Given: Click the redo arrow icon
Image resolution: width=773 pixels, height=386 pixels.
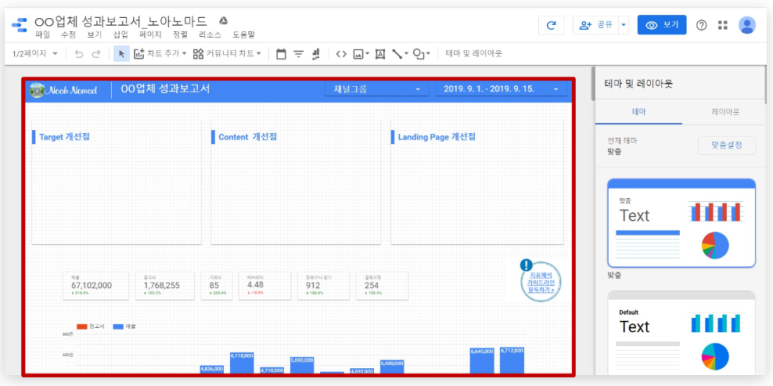Looking at the screenshot, I should [96, 54].
